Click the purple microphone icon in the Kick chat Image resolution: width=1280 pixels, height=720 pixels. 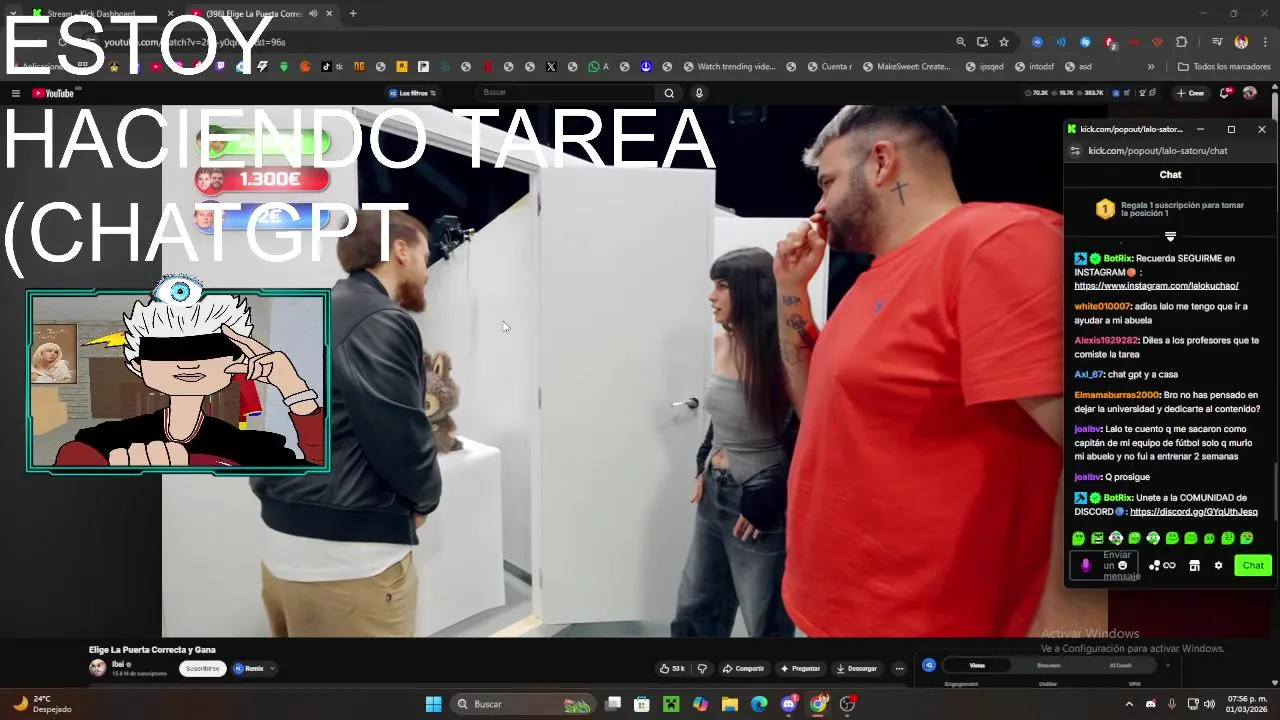[1086, 565]
